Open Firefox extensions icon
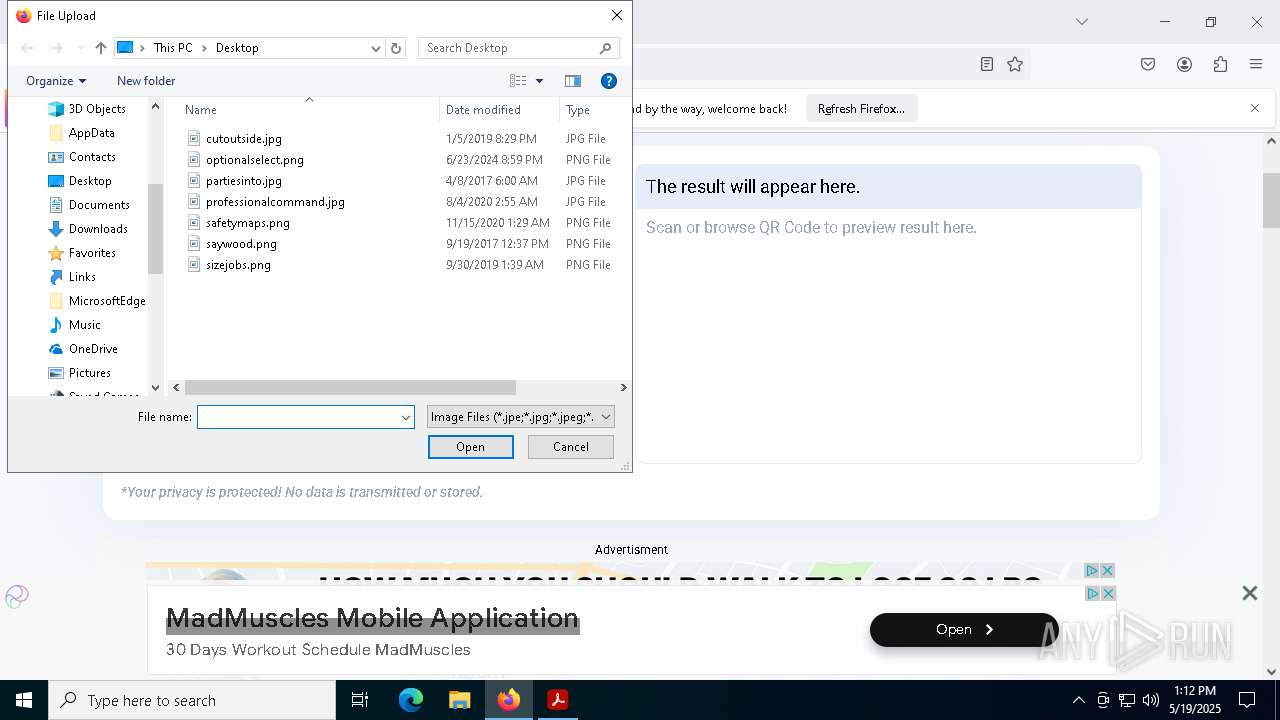The height and width of the screenshot is (720, 1280). (x=1220, y=64)
